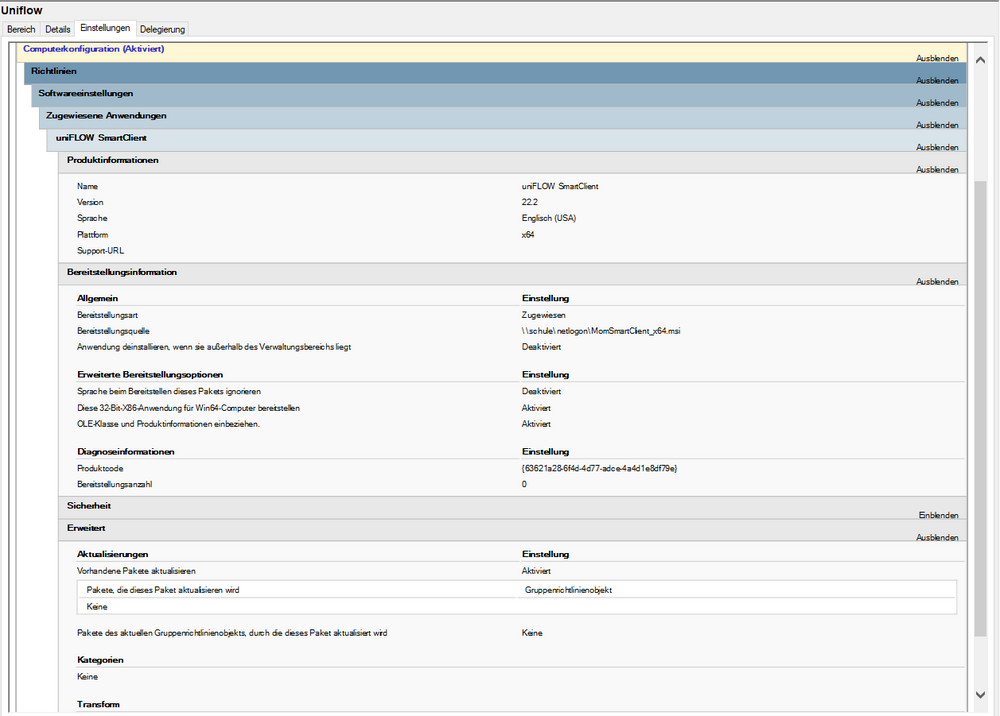This screenshot has height=716, width=1000.
Task: Collapse the Softwareeinstellungen section
Action: [x=937, y=102]
